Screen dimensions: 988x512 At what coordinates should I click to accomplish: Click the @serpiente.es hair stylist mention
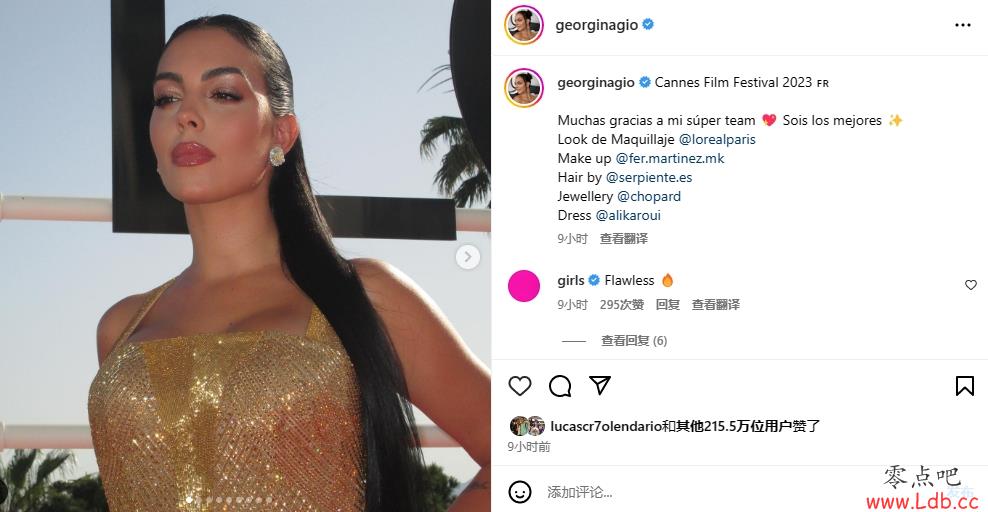649,178
